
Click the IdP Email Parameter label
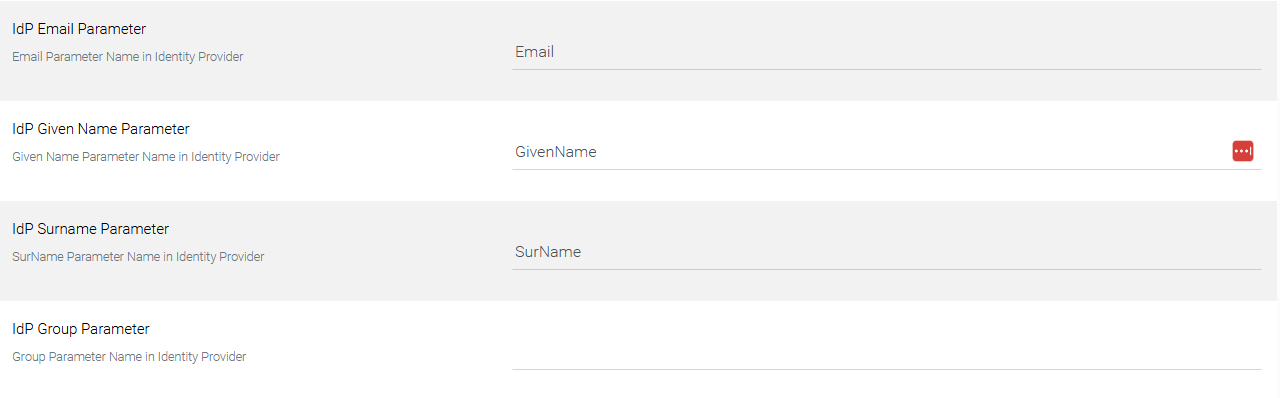(79, 29)
